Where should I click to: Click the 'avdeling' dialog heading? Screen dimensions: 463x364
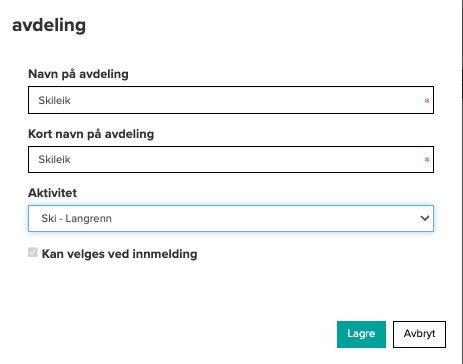click(x=49, y=26)
